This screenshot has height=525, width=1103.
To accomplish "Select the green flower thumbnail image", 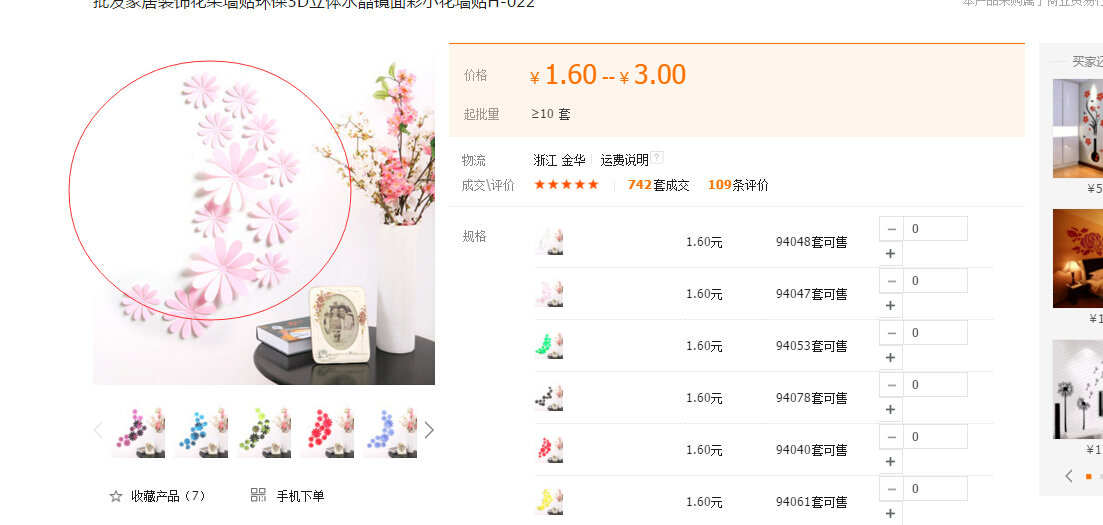I will 264,432.
